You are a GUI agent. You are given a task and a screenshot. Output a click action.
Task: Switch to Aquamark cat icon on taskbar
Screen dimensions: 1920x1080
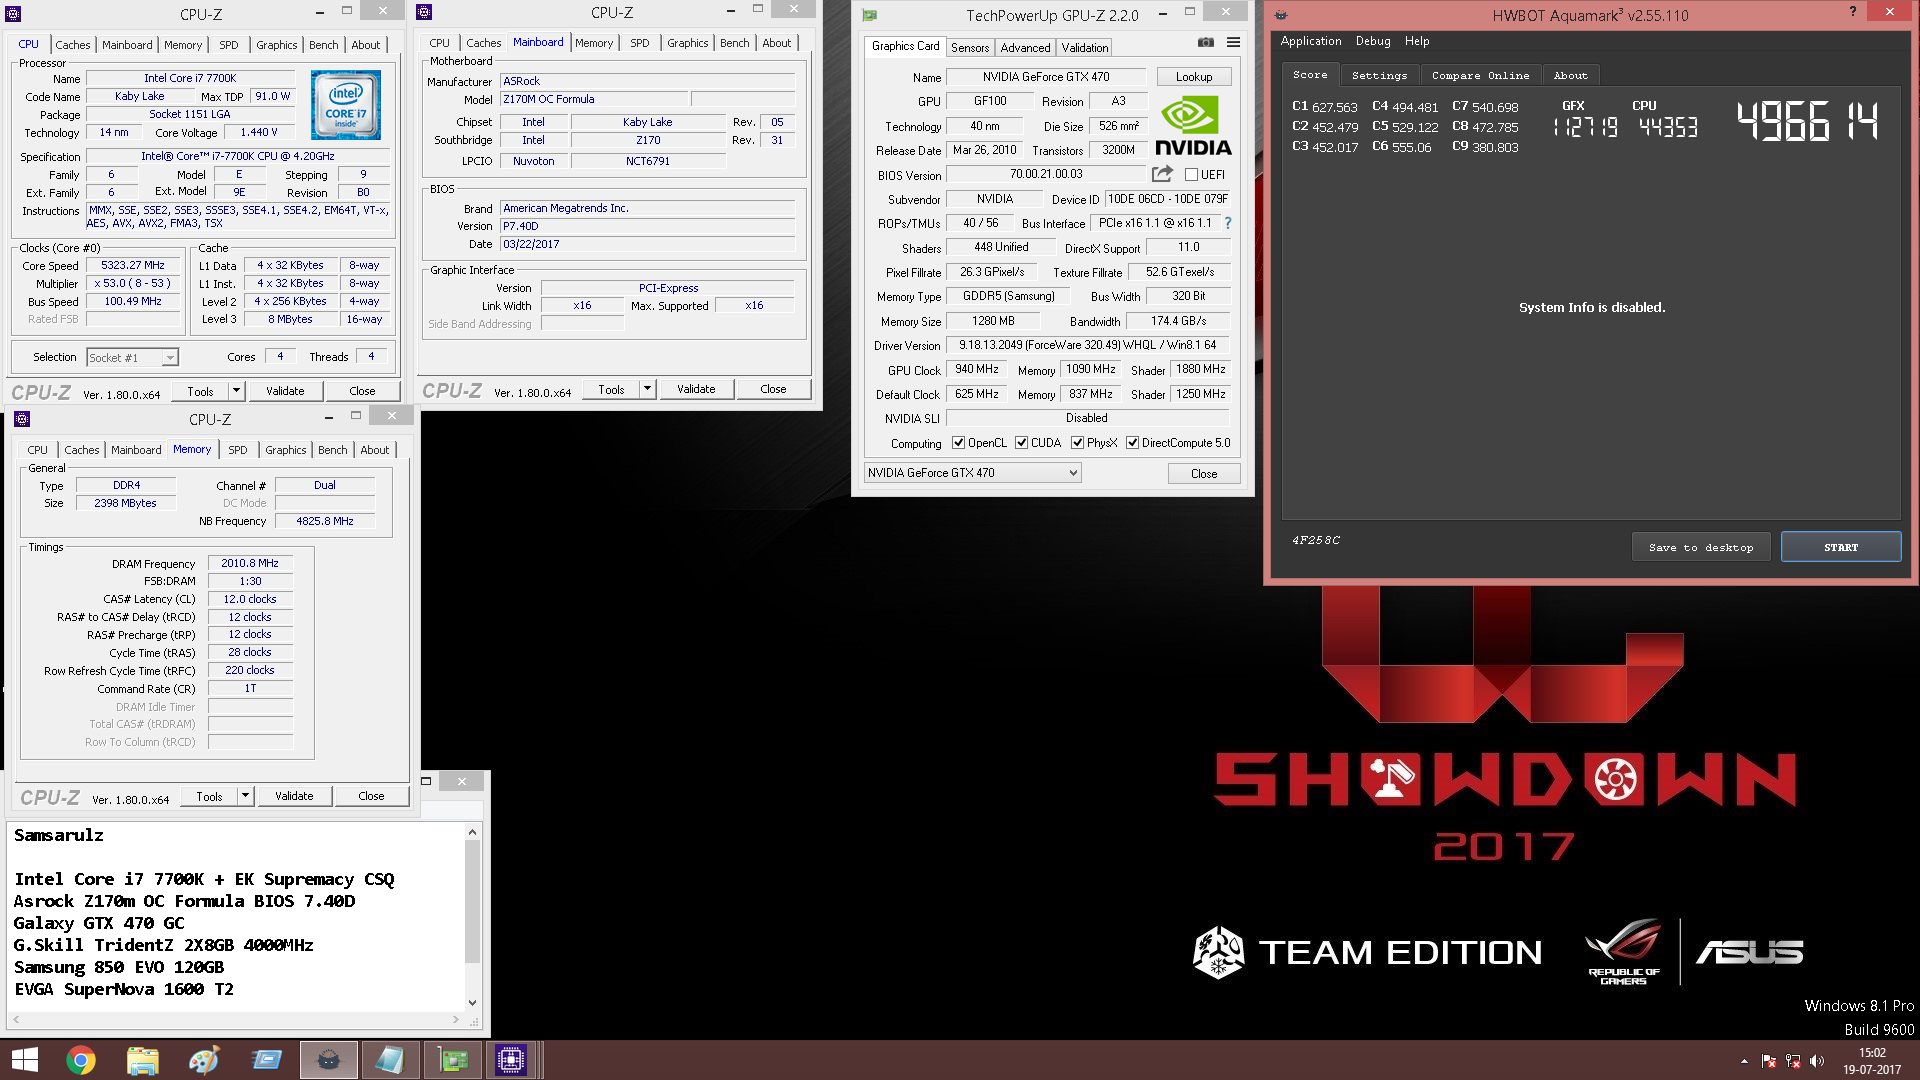coord(328,1060)
